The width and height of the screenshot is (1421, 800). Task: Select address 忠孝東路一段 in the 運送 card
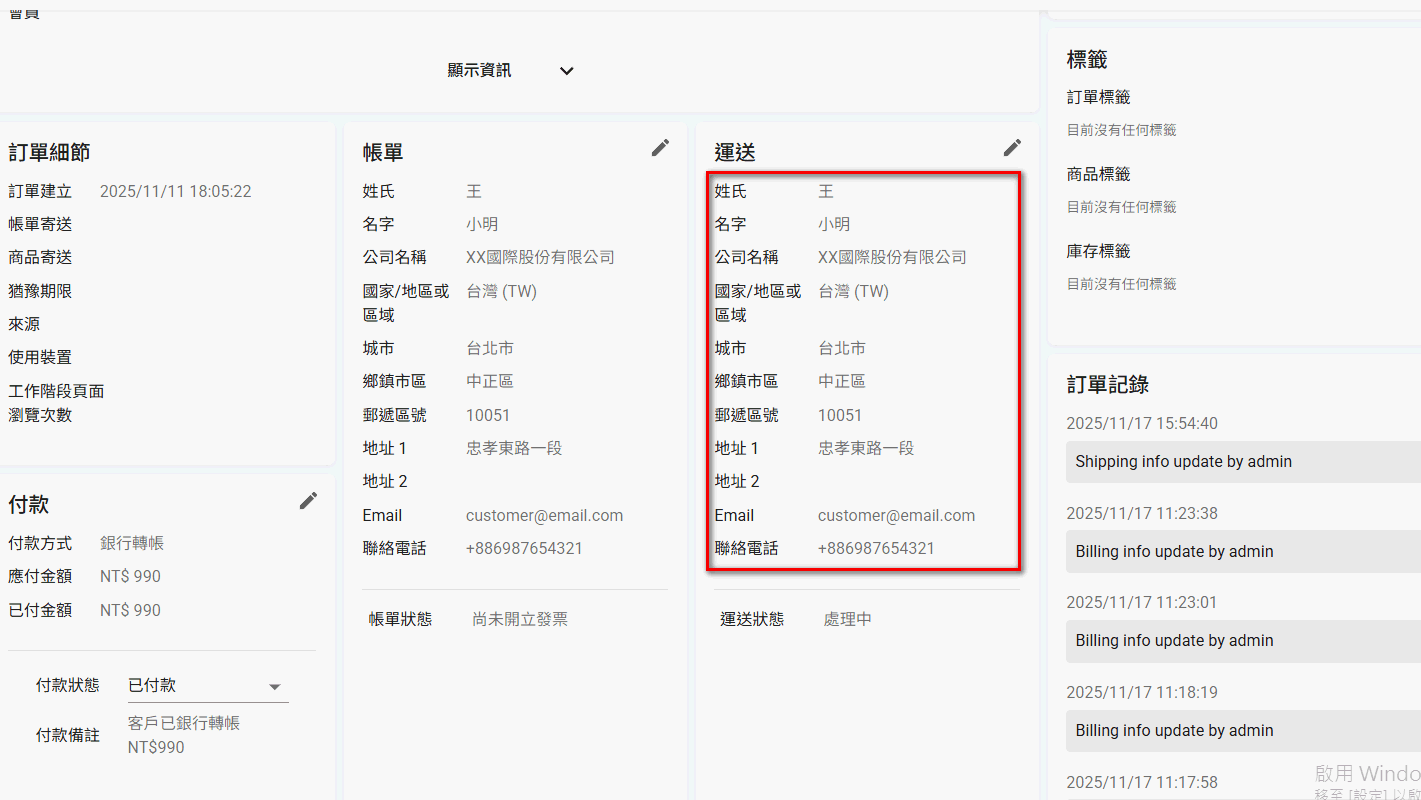(866, 448)
